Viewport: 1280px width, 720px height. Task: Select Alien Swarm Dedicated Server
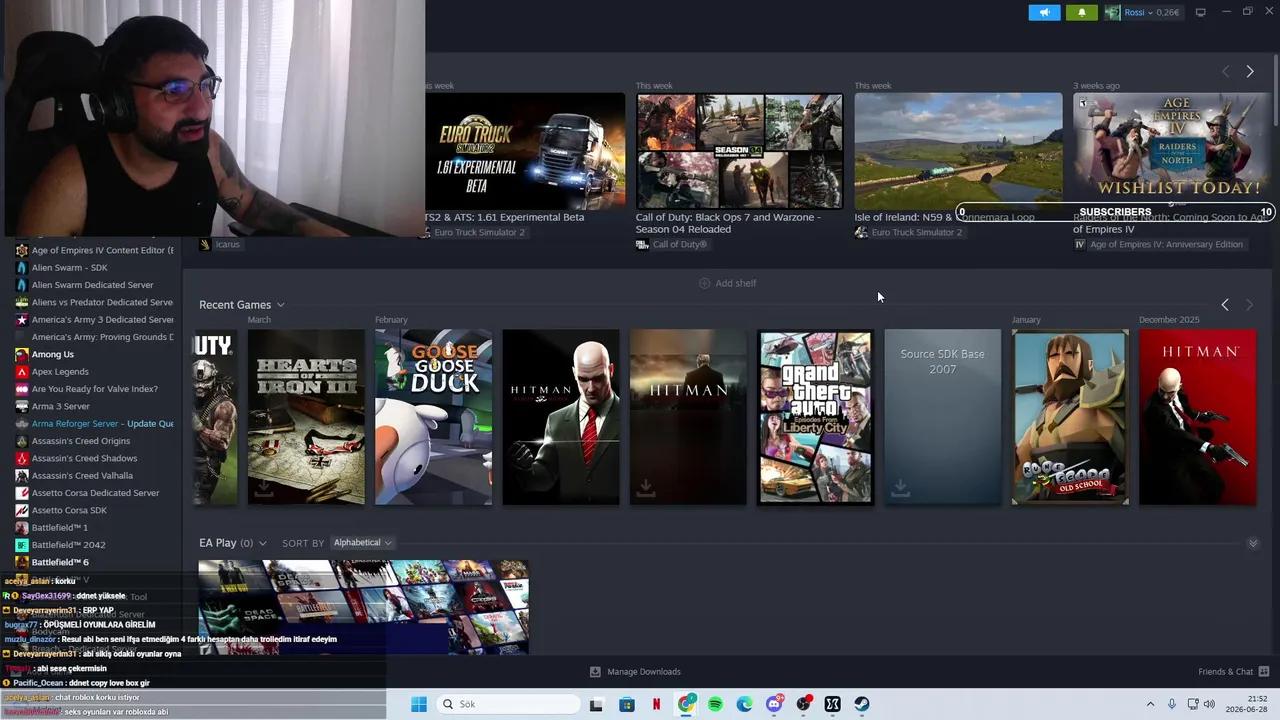93,285
